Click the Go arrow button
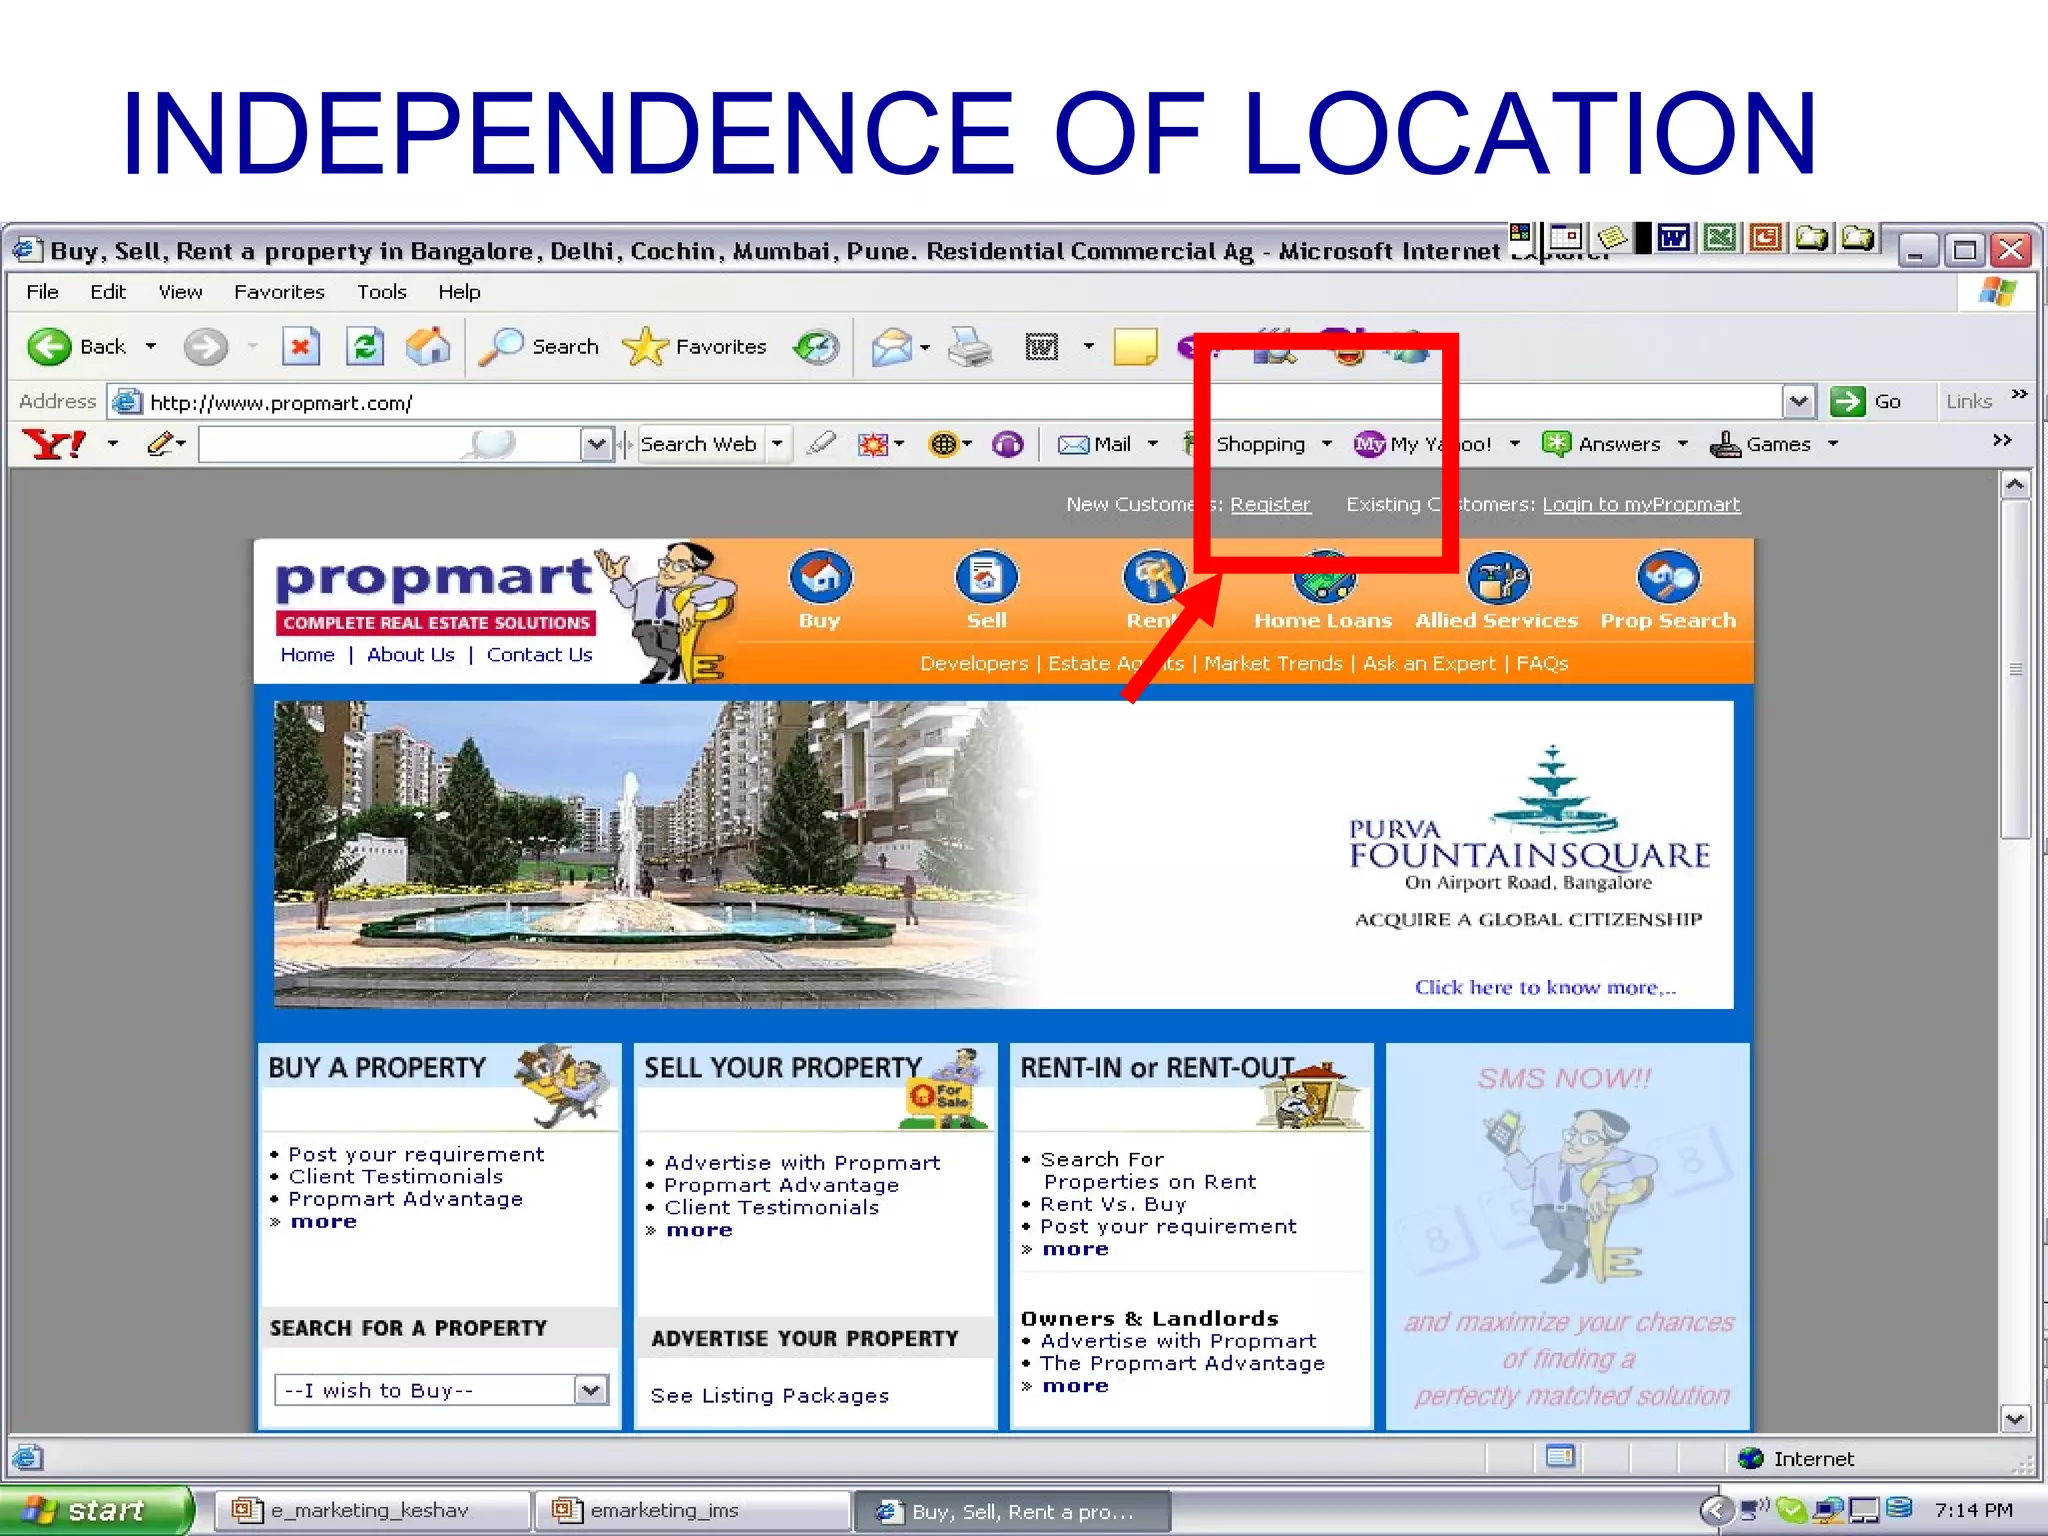2048x1536 pixels. click(x=1848, y=401)
